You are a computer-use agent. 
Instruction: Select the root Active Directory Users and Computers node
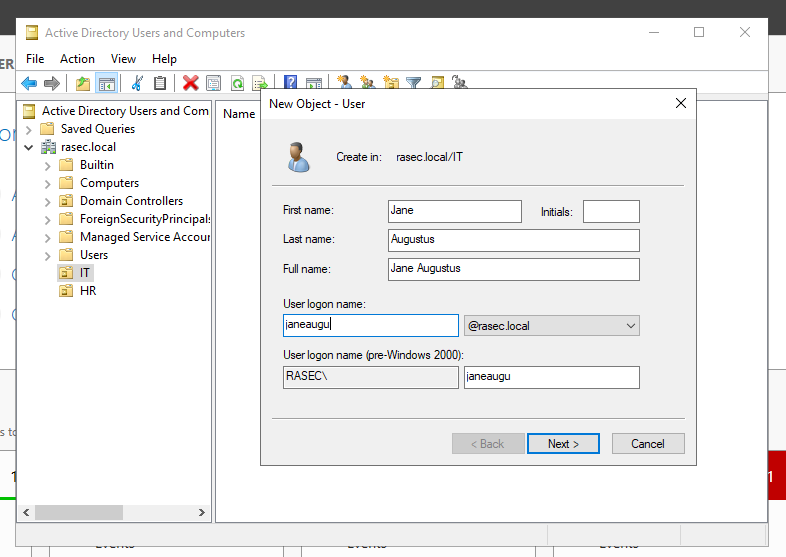(x=125, y=111)
